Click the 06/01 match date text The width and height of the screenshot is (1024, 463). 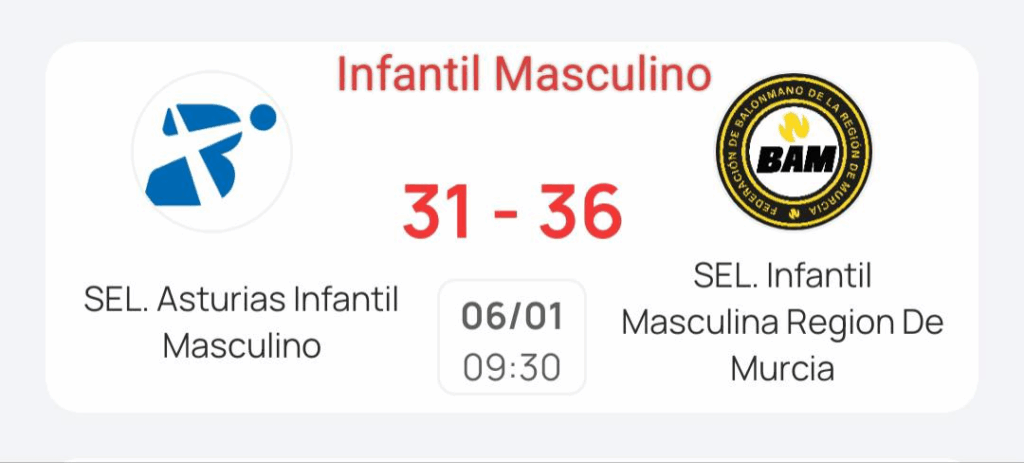click(512, 317)
